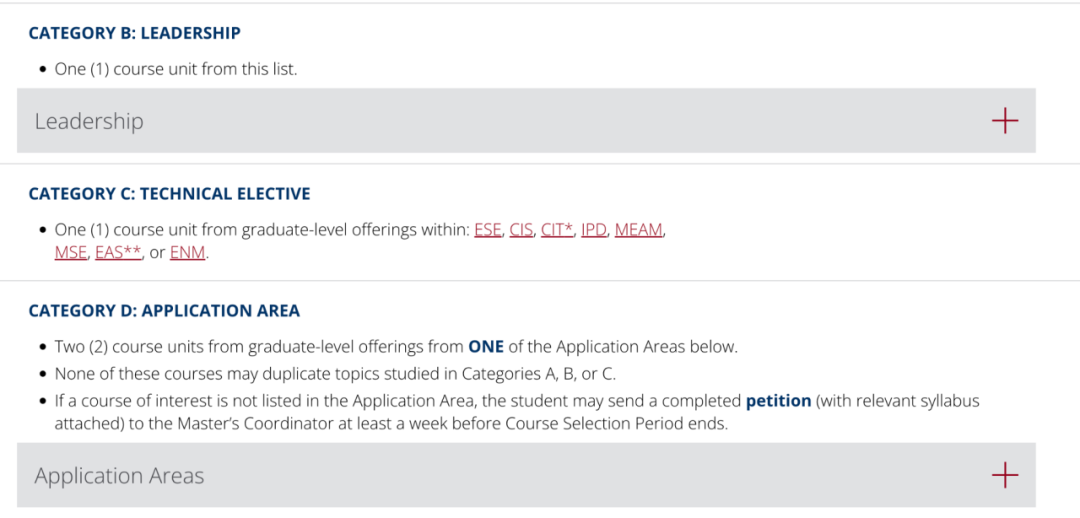1080x518 pixels.
Task: Go to the MEAM course link
Action: 638,230
